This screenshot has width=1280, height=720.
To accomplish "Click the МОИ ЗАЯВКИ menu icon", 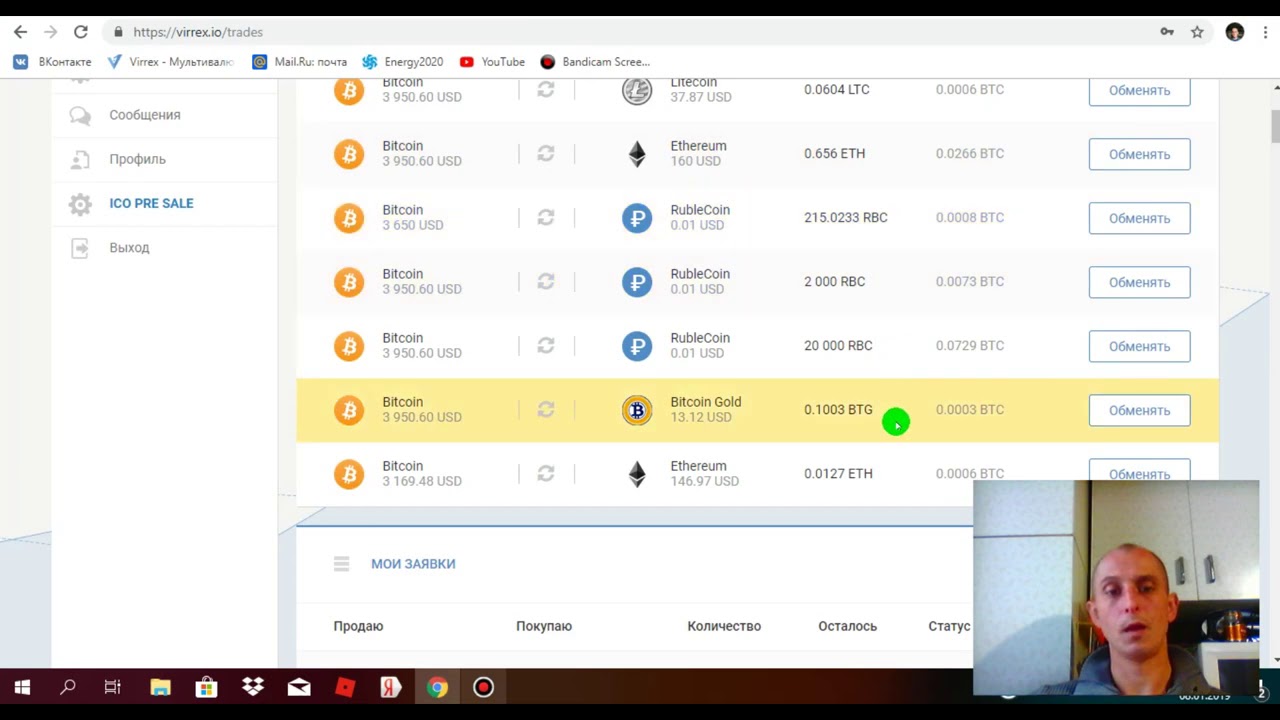I will pyautogui.click(x=341, y=564).
